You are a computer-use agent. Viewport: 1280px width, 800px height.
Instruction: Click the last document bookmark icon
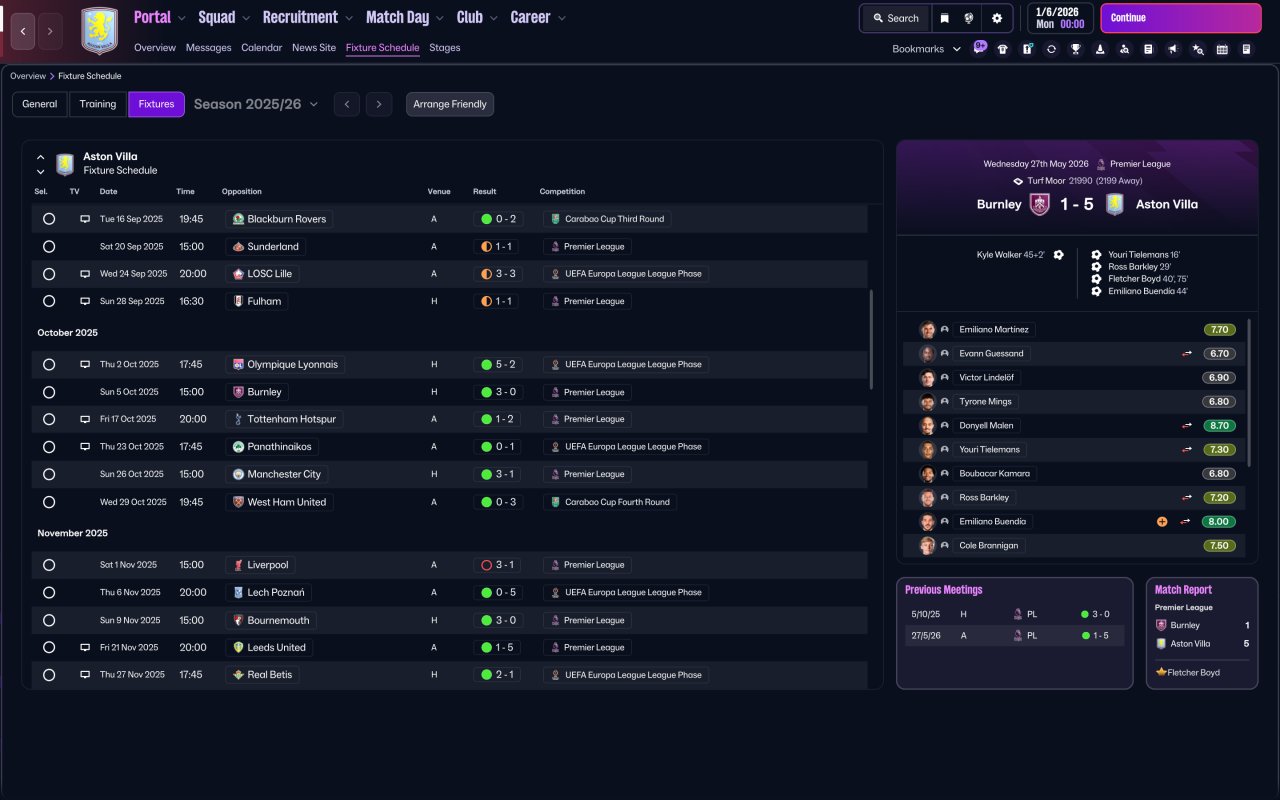coord(1246,49)
